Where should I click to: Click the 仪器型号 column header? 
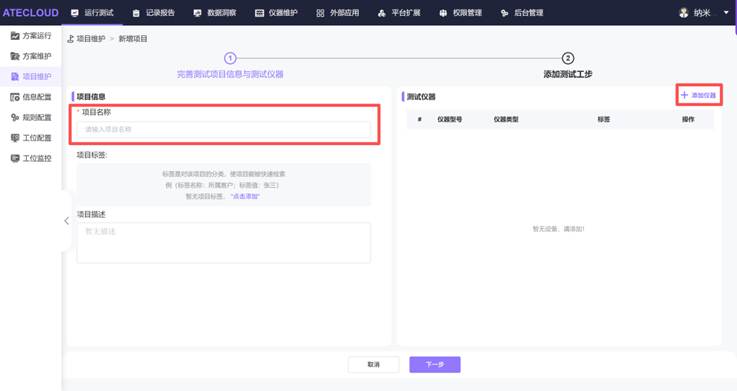coord(449,119)
